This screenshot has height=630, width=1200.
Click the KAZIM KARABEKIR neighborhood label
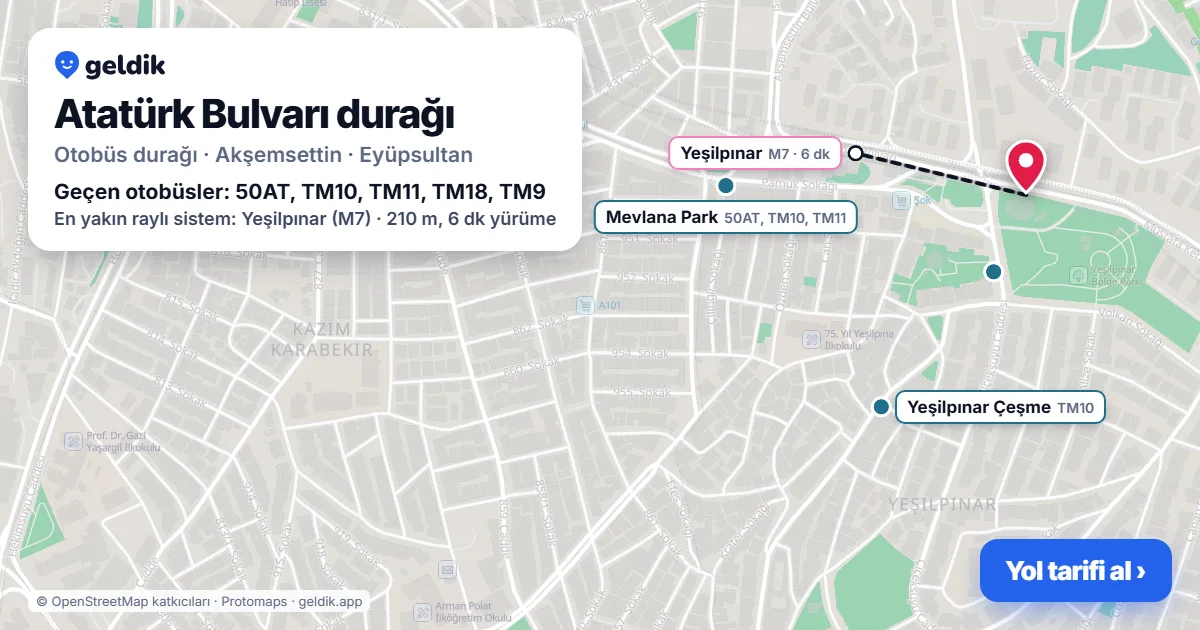coord(321,340)
